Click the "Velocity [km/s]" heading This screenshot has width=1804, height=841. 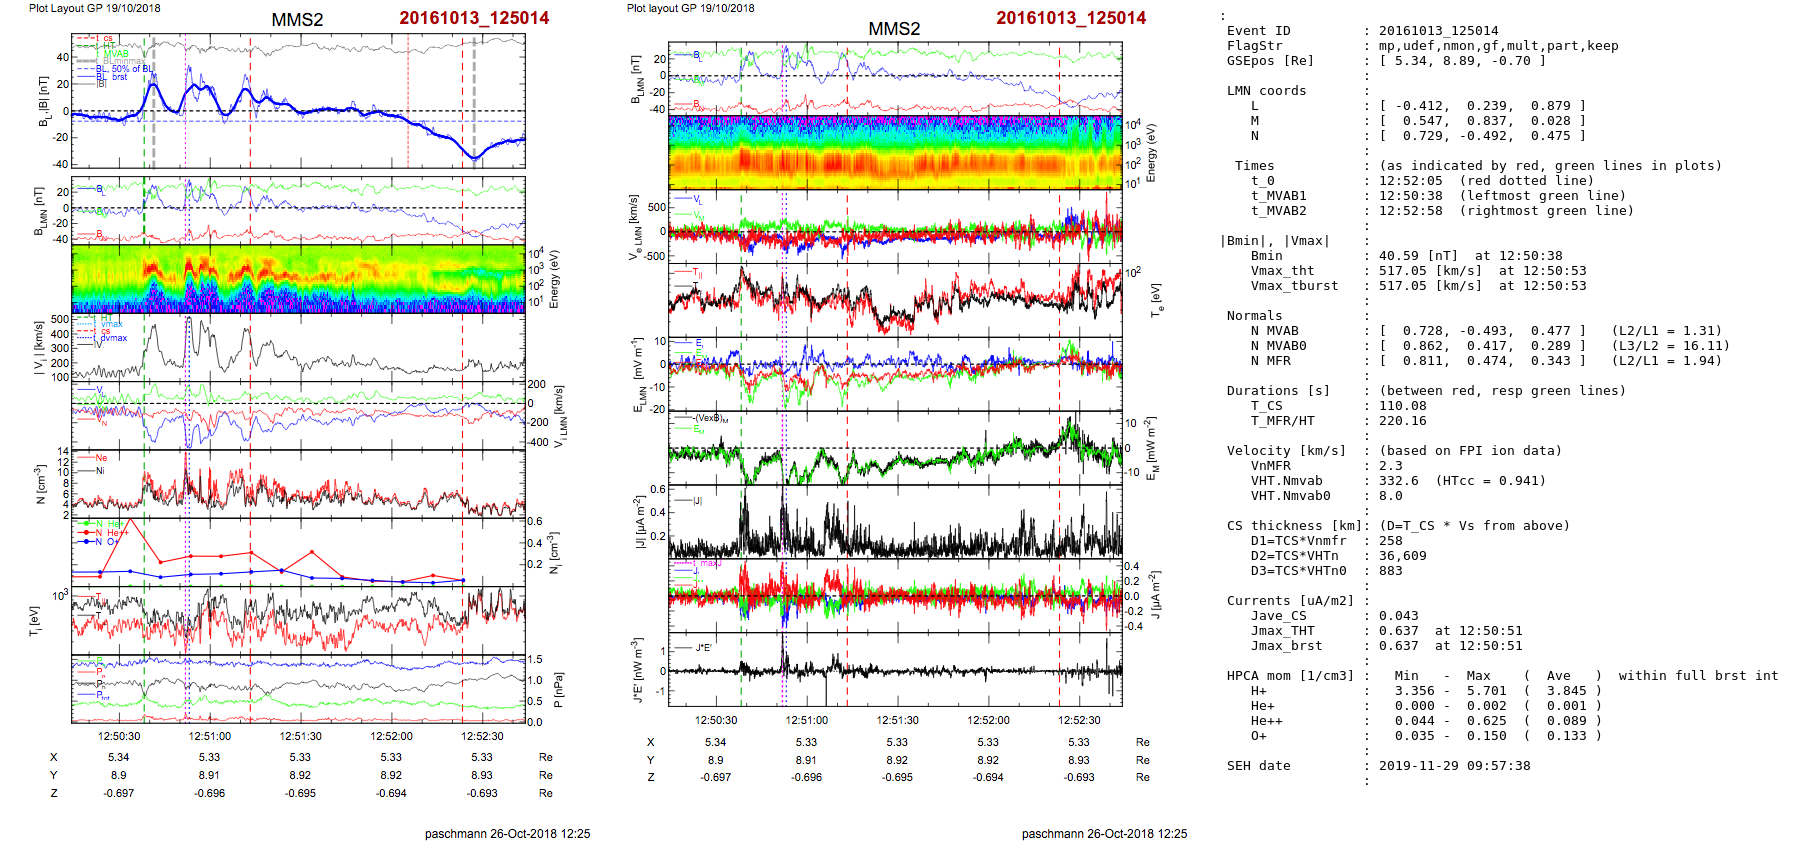[1286, 451]
